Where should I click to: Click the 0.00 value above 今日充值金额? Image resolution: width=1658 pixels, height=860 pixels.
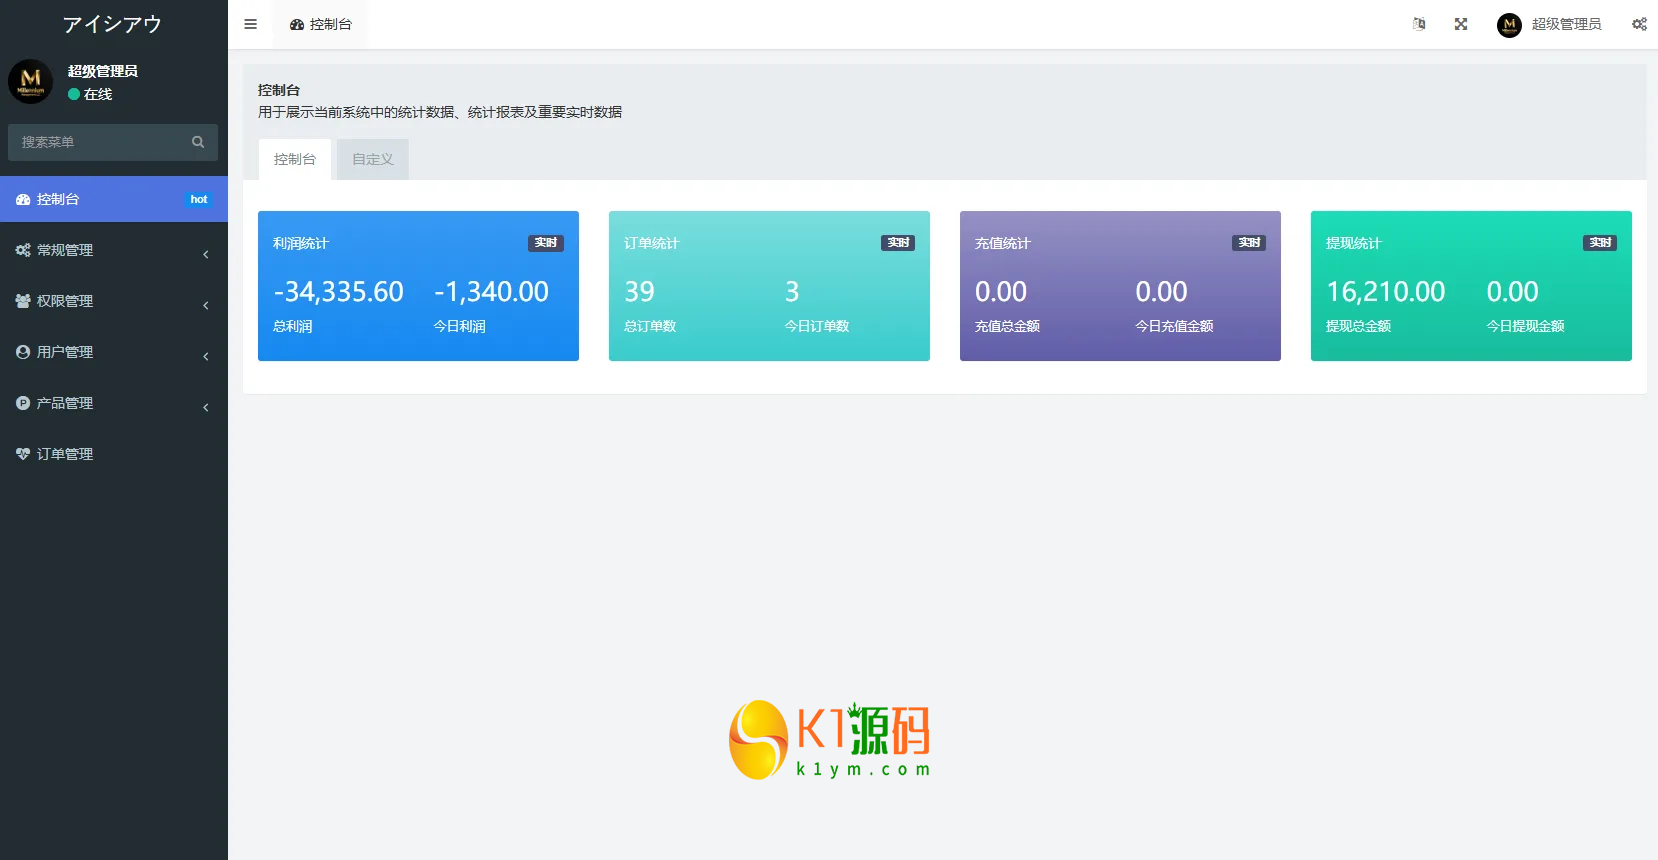pos(1161,292)
